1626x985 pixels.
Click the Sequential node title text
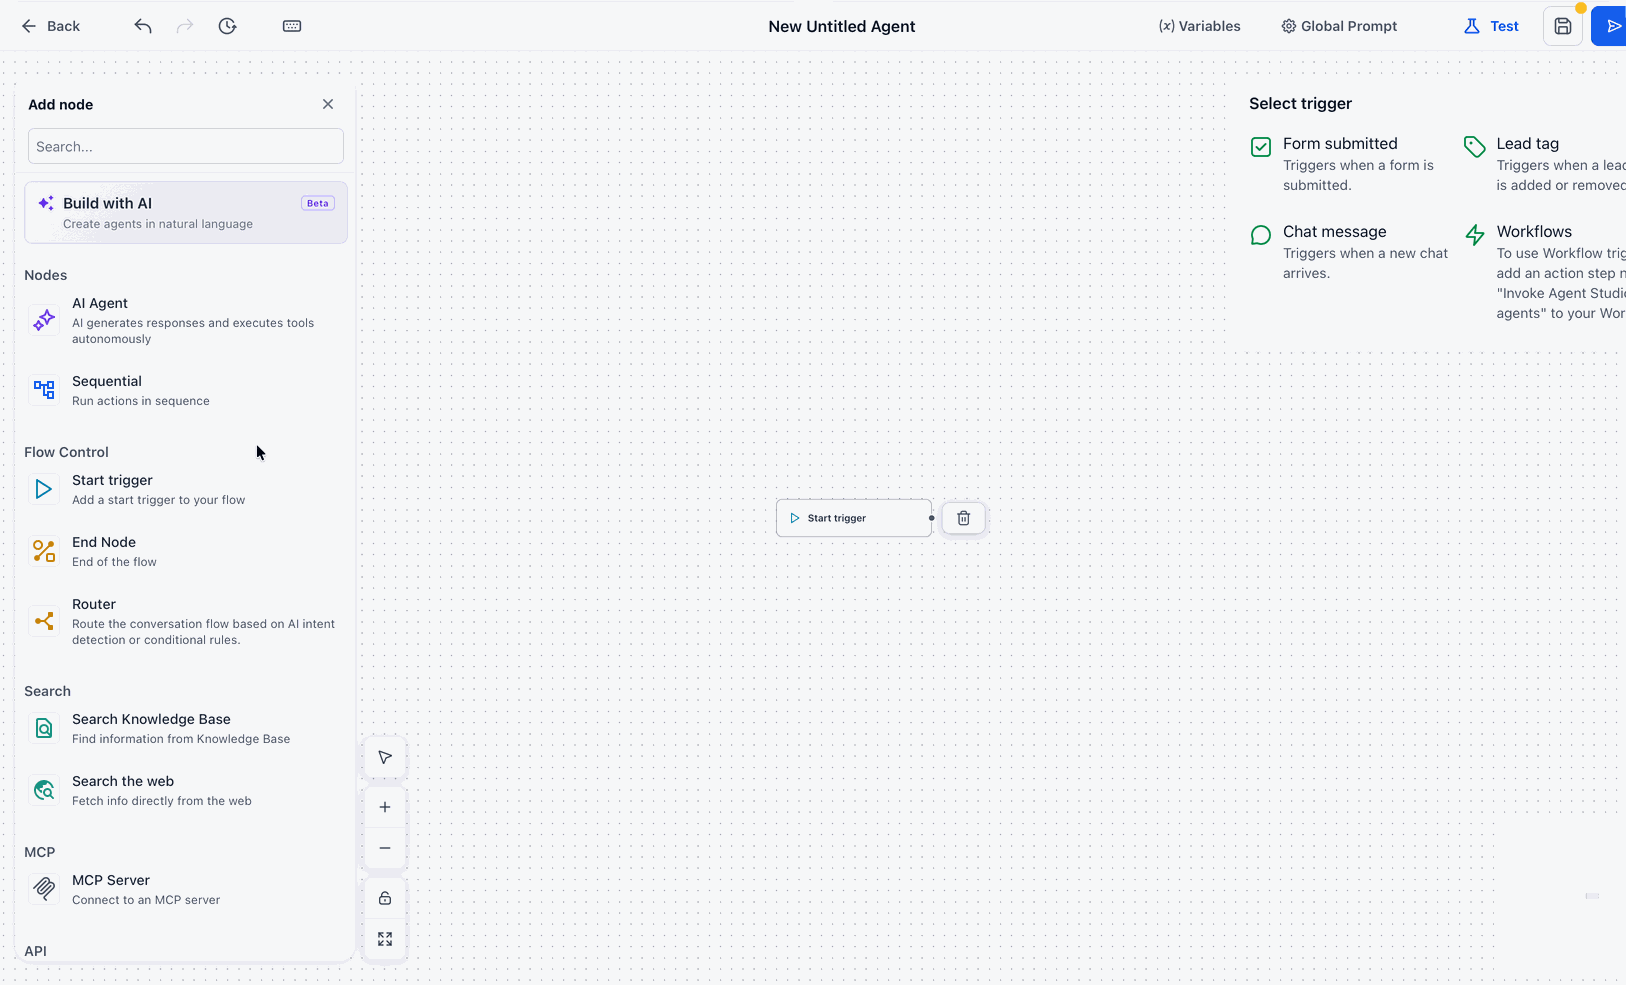click(x=107, y=381)
